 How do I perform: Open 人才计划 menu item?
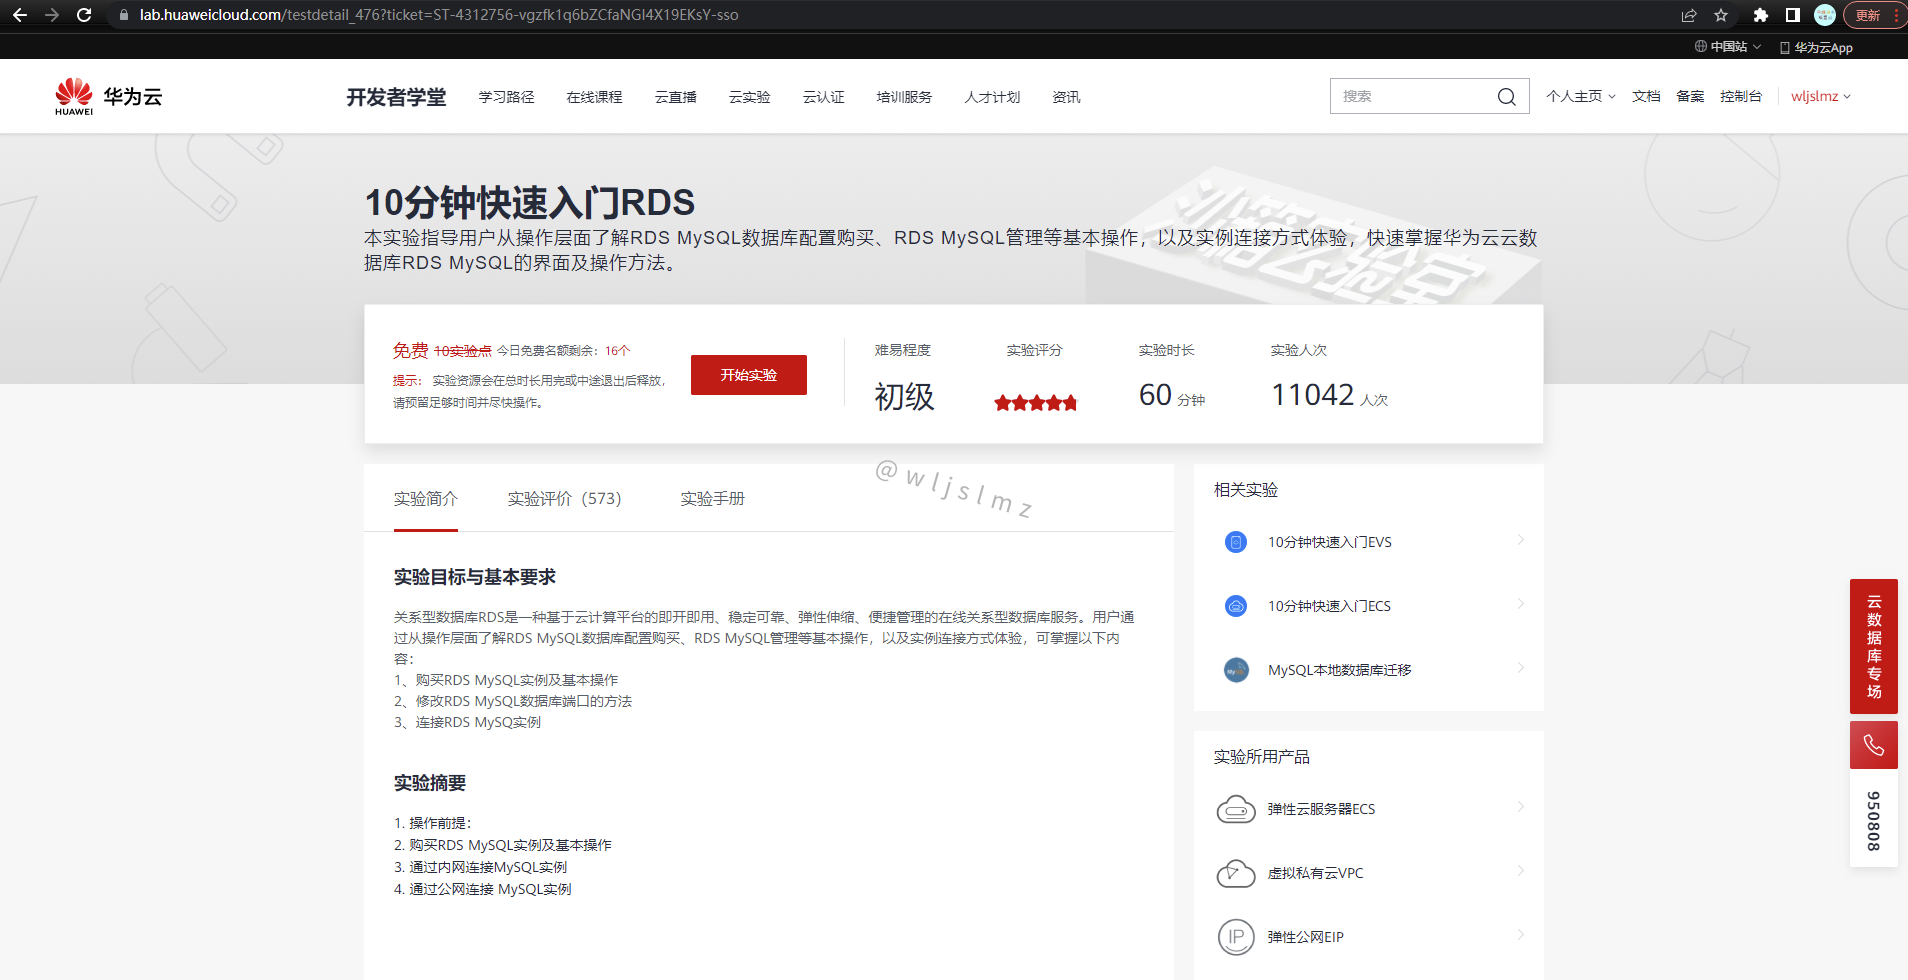tap(992, 97)
